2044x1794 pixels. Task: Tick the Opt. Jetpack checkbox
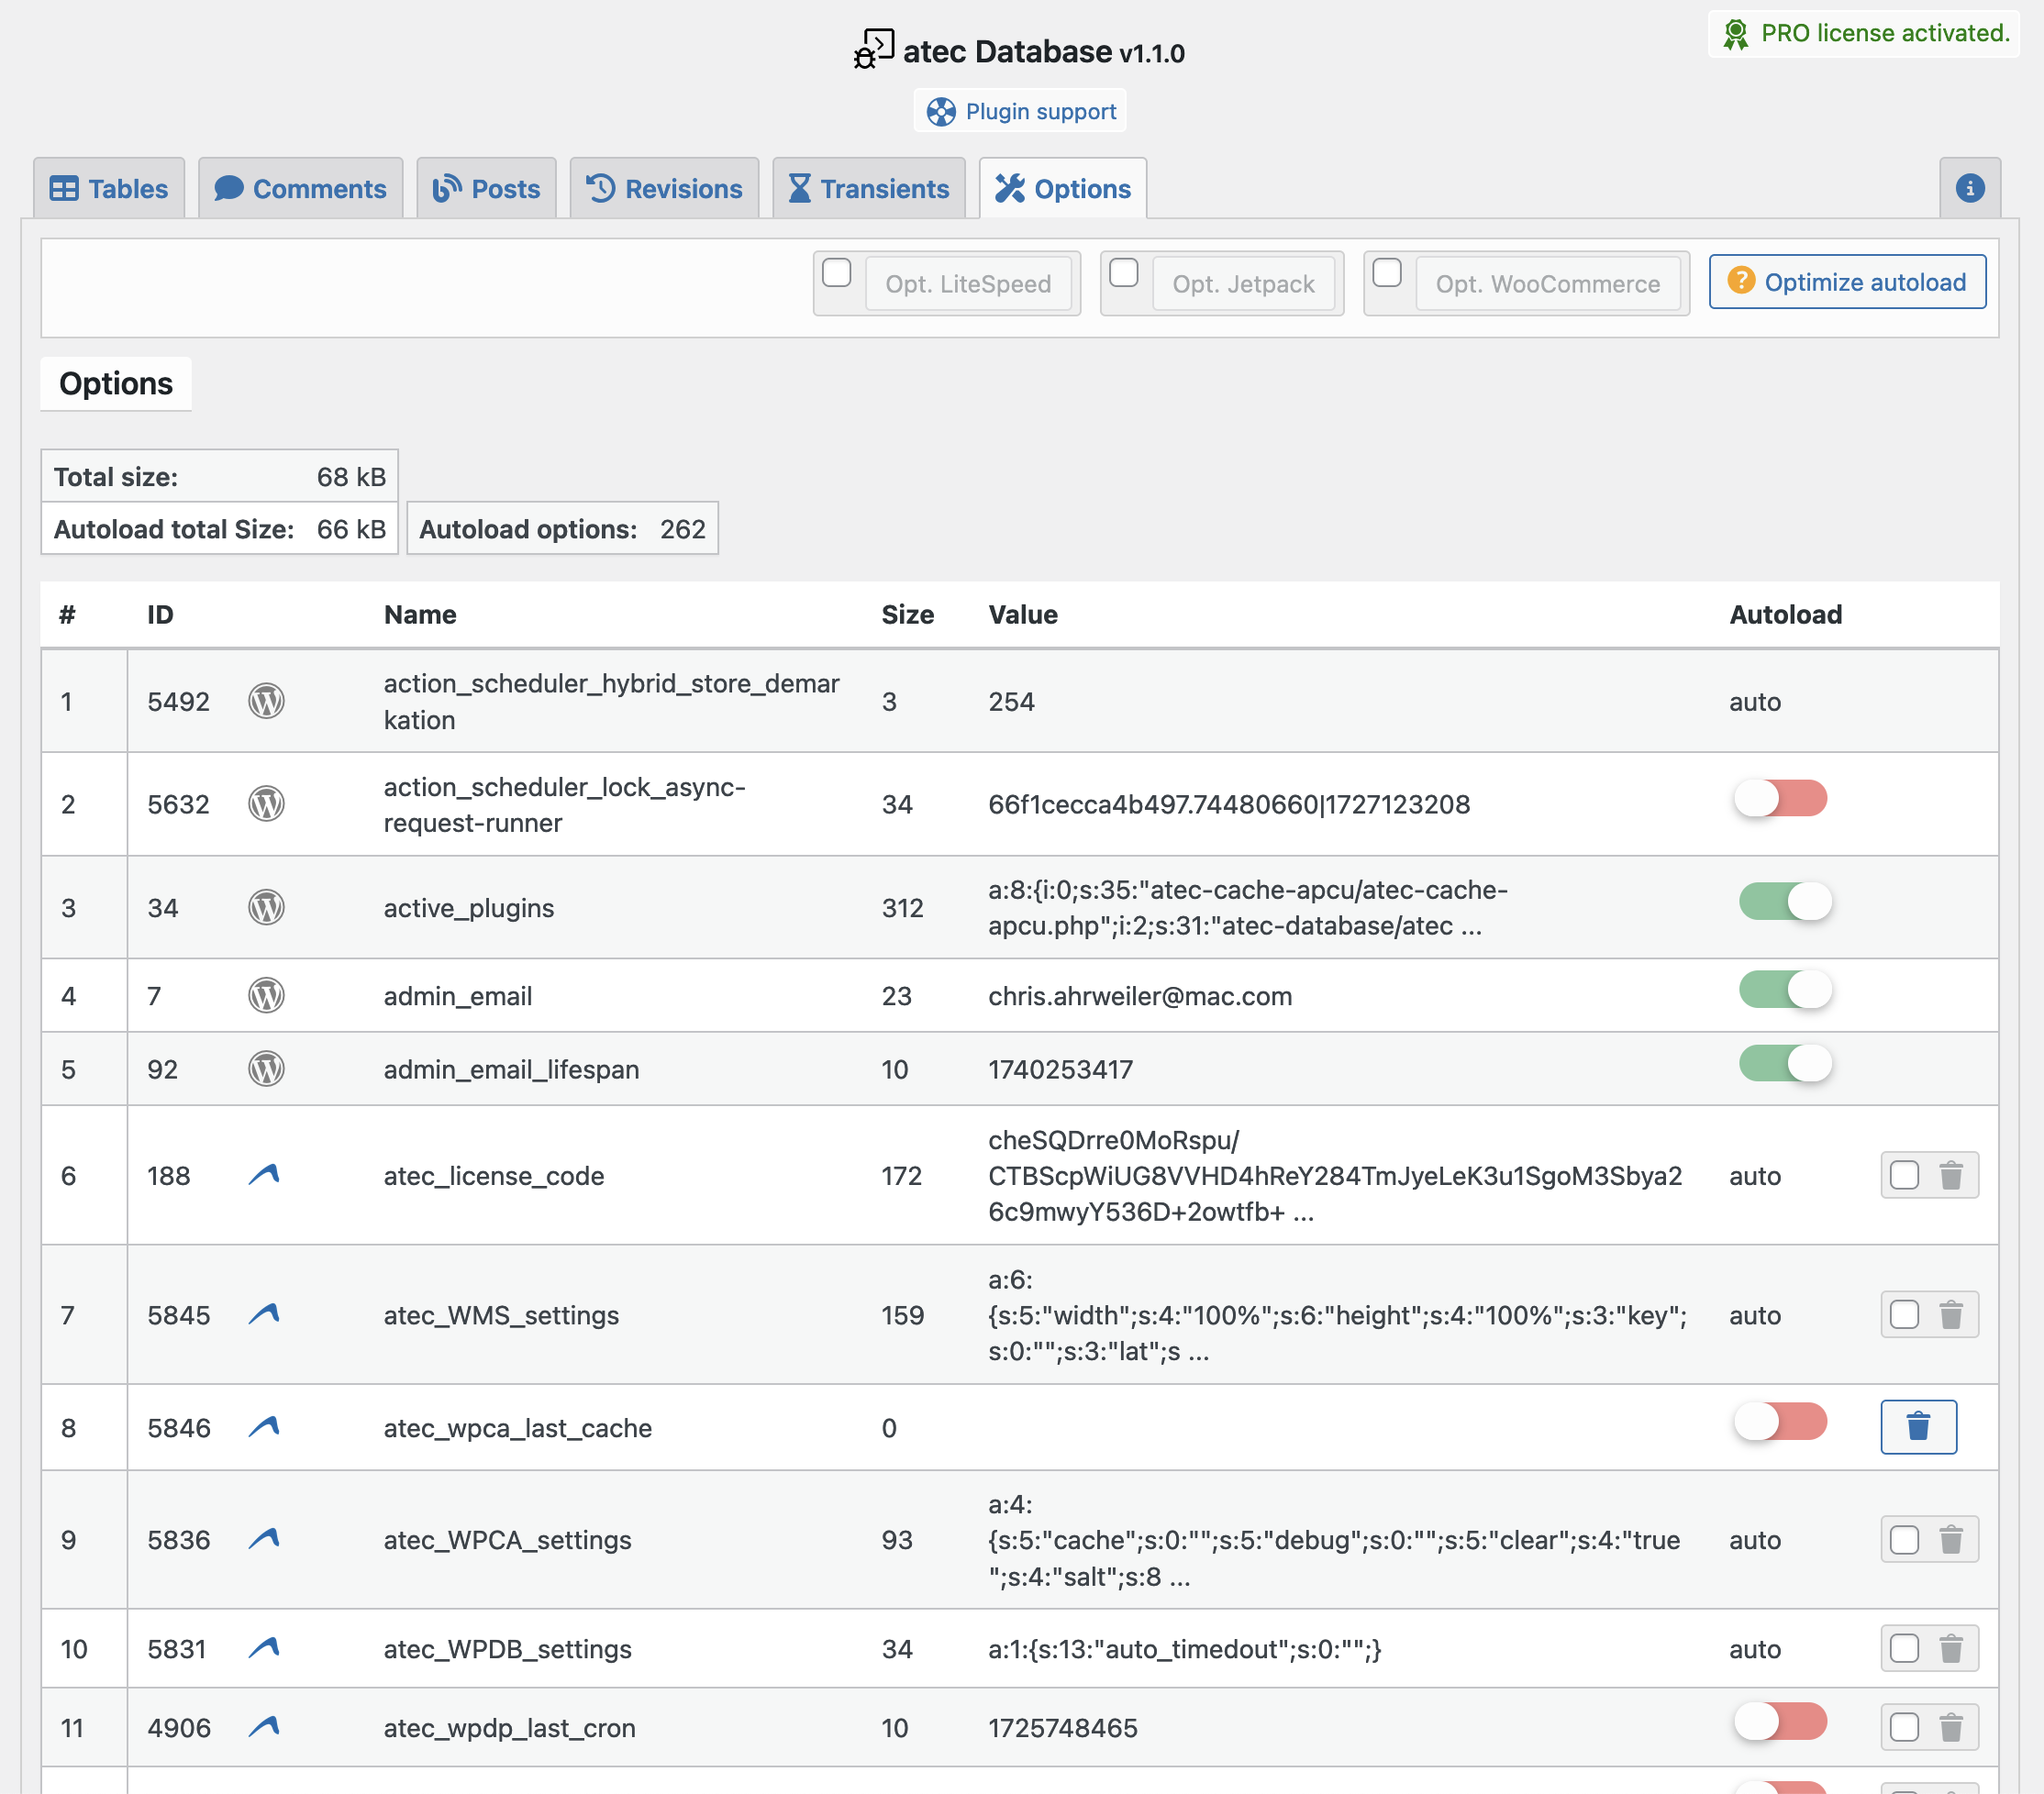coord(1123,273)
